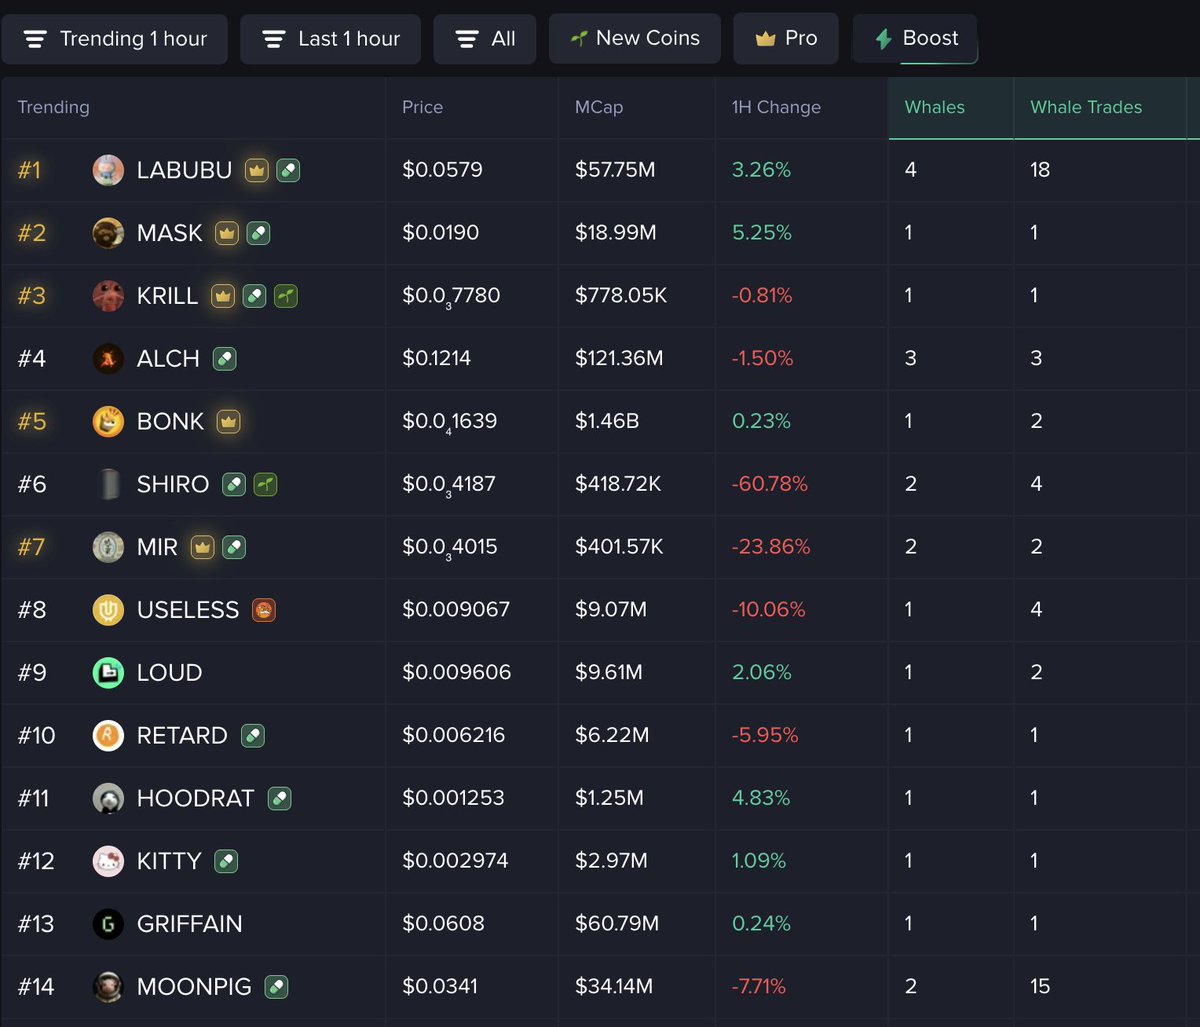Click the $57.75M market cap cell
The width and height of the screenshot is (1200, 1027).
tap(615, 170)
